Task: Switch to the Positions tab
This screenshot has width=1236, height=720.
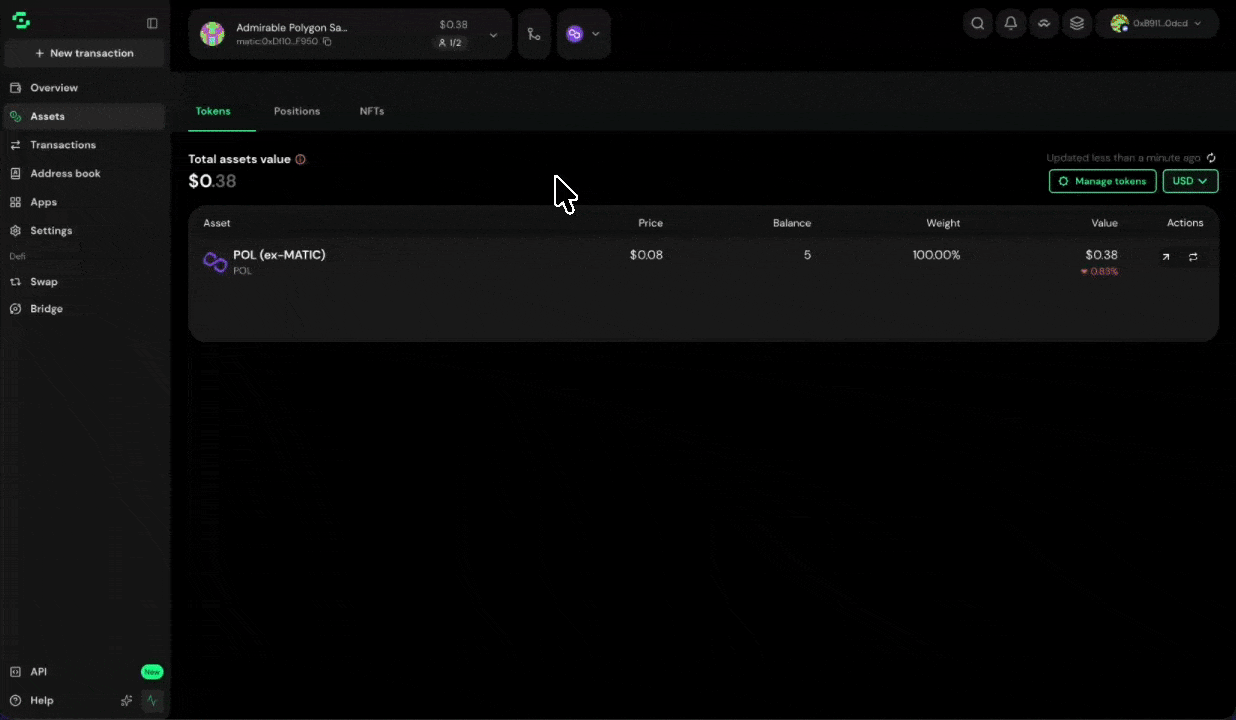Action: tap(297, 111)
